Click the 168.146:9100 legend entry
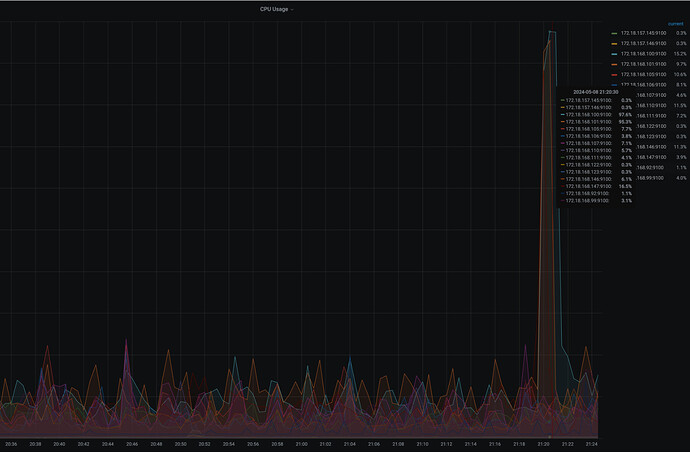This screenshot has height=452, width=690. [x=651, y=147]
